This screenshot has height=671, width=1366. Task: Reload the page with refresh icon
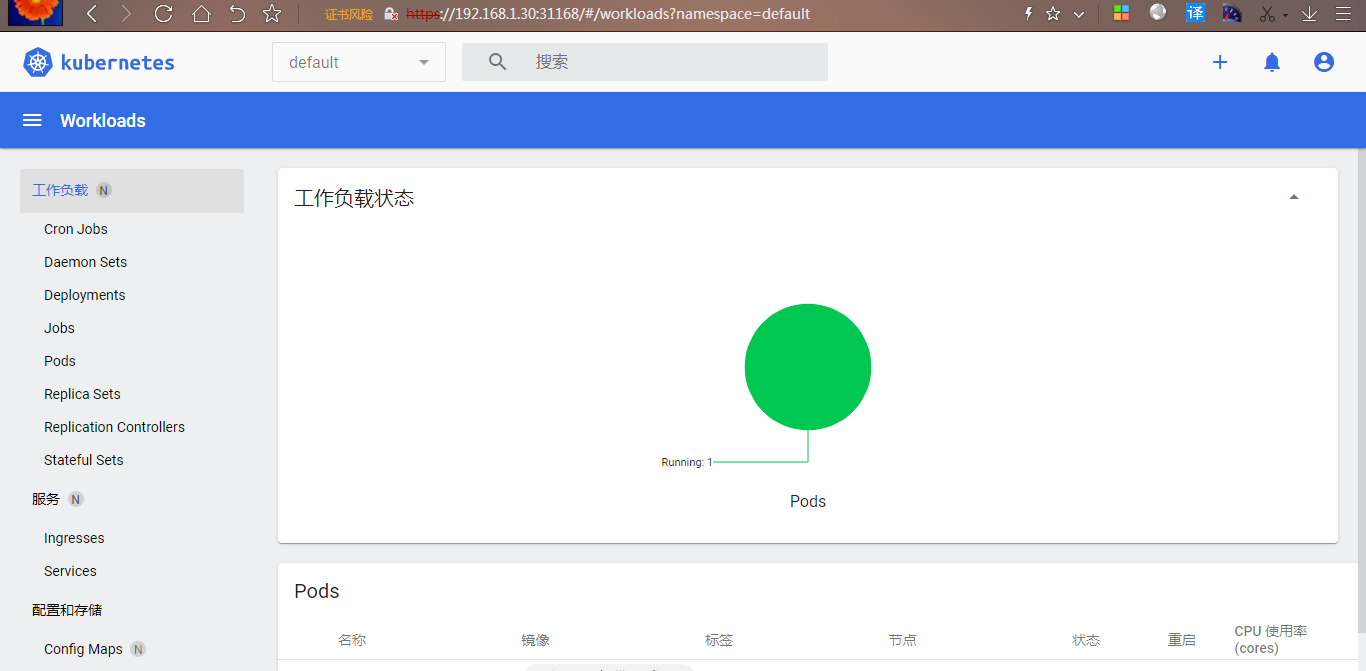point(164,14)
